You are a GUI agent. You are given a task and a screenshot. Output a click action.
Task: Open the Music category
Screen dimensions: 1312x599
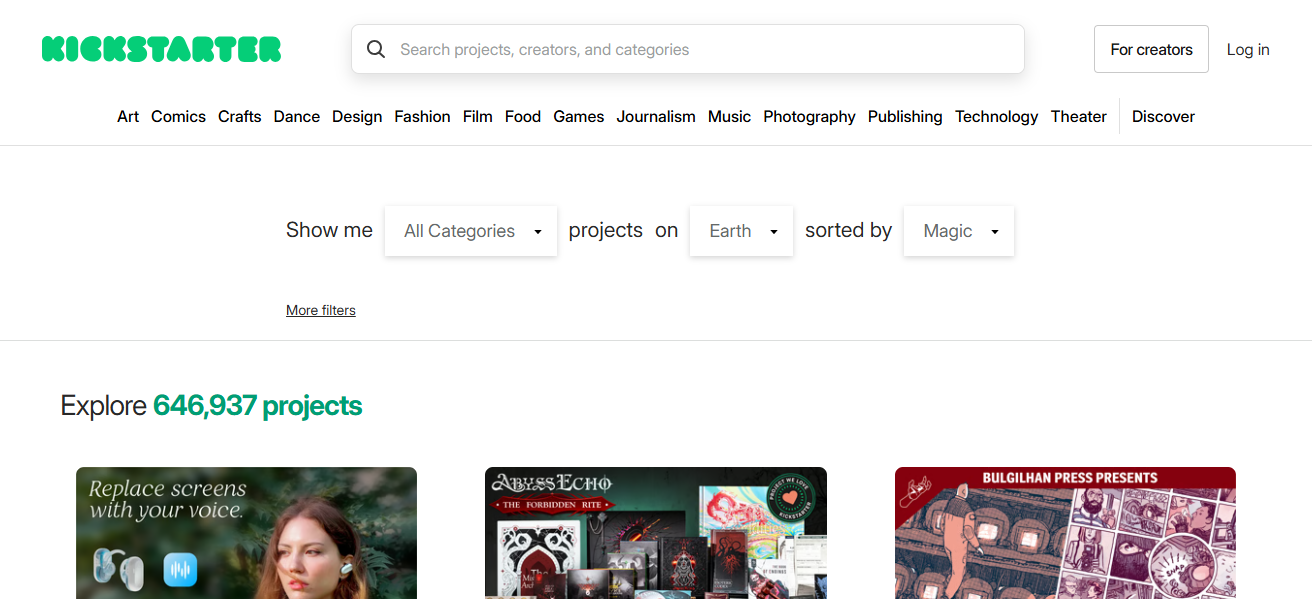pos(729,116)
